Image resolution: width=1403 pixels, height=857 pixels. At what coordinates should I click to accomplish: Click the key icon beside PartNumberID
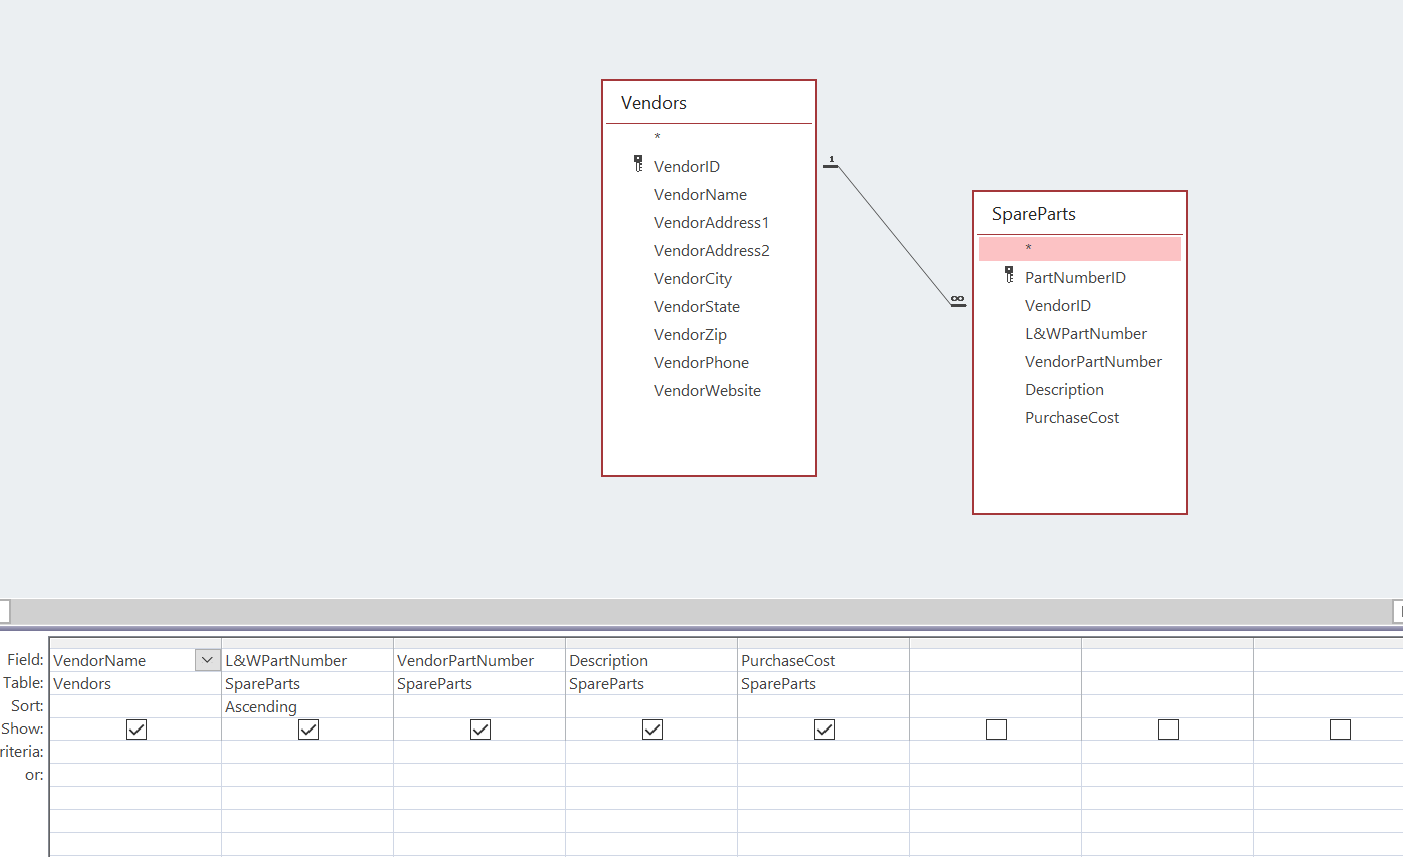(x=1009, y=275)
